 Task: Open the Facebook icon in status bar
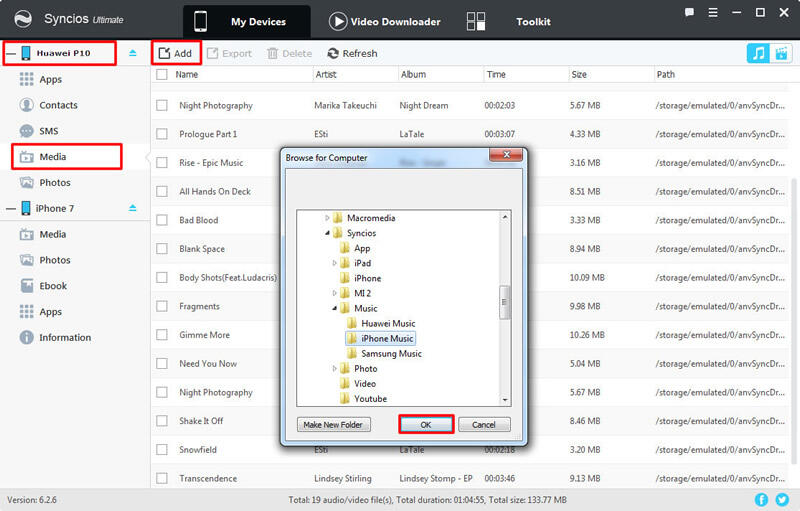tap(761, 499)
